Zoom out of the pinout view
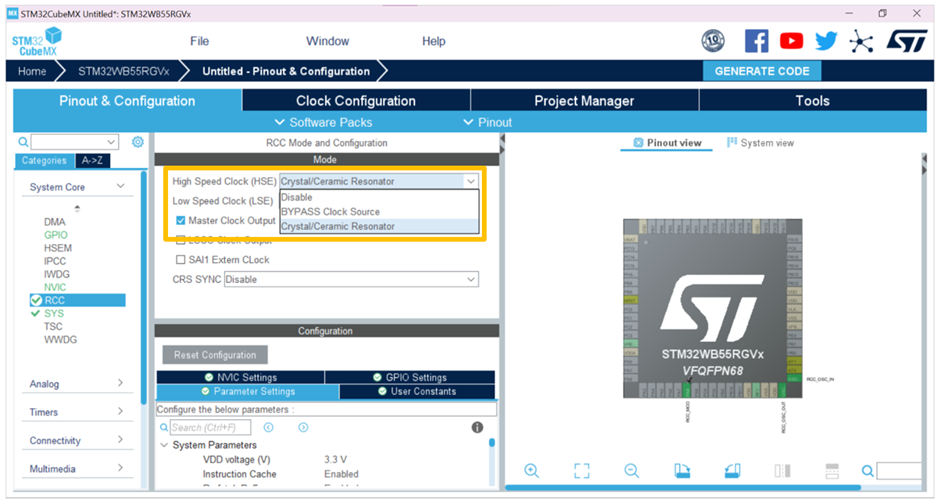 pyautogui.click(x=631, y=470)
